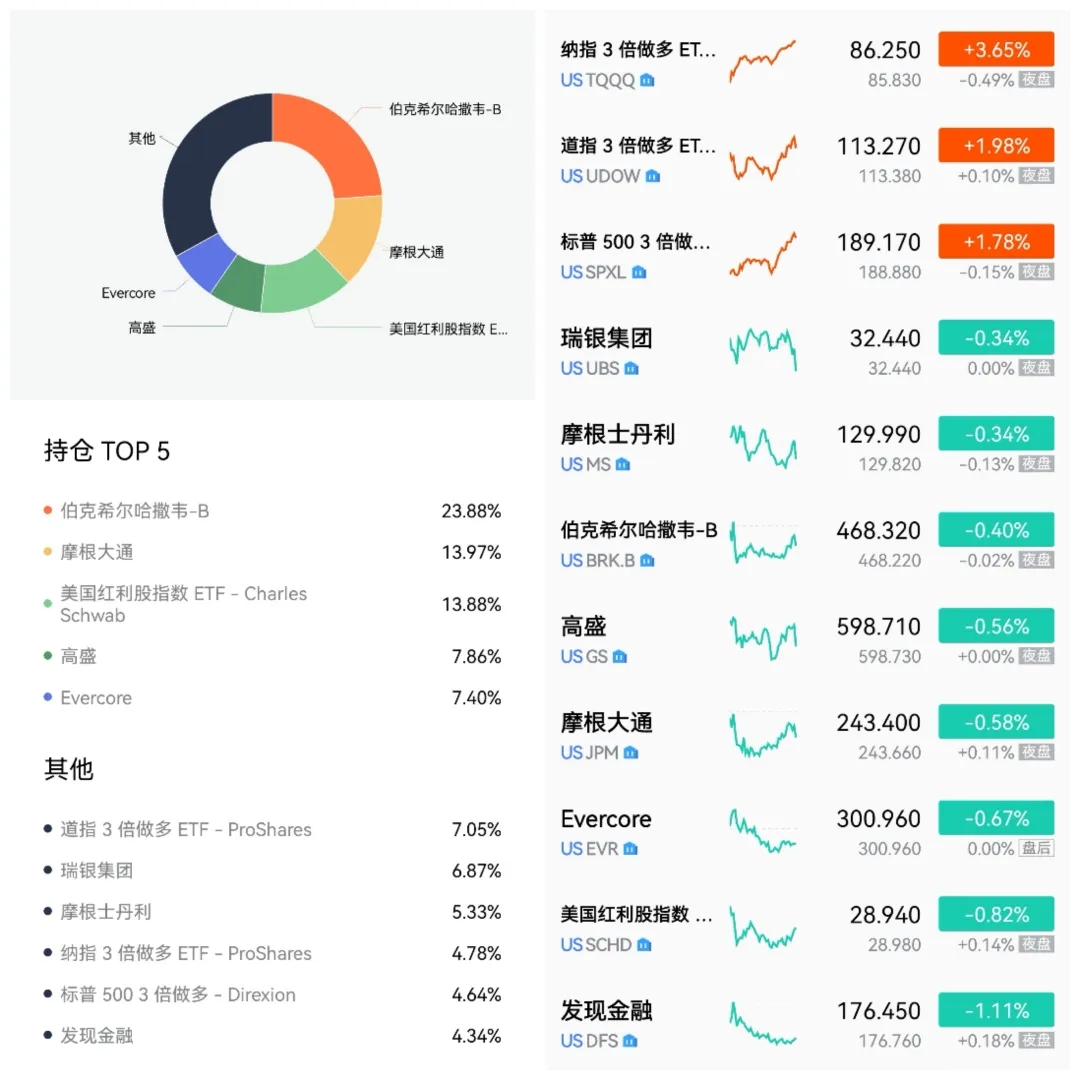Open 美国红利股指数 ETF - Charles Schwab holding
This screenshot has height=1080, width=1080.
[272, 604]
